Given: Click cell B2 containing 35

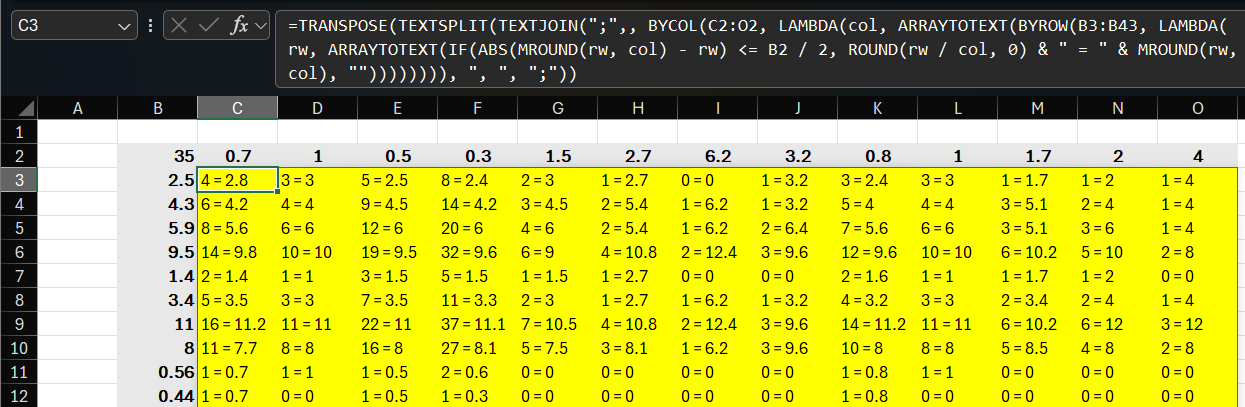Looking at the screenshot, I should coord(157,156).
